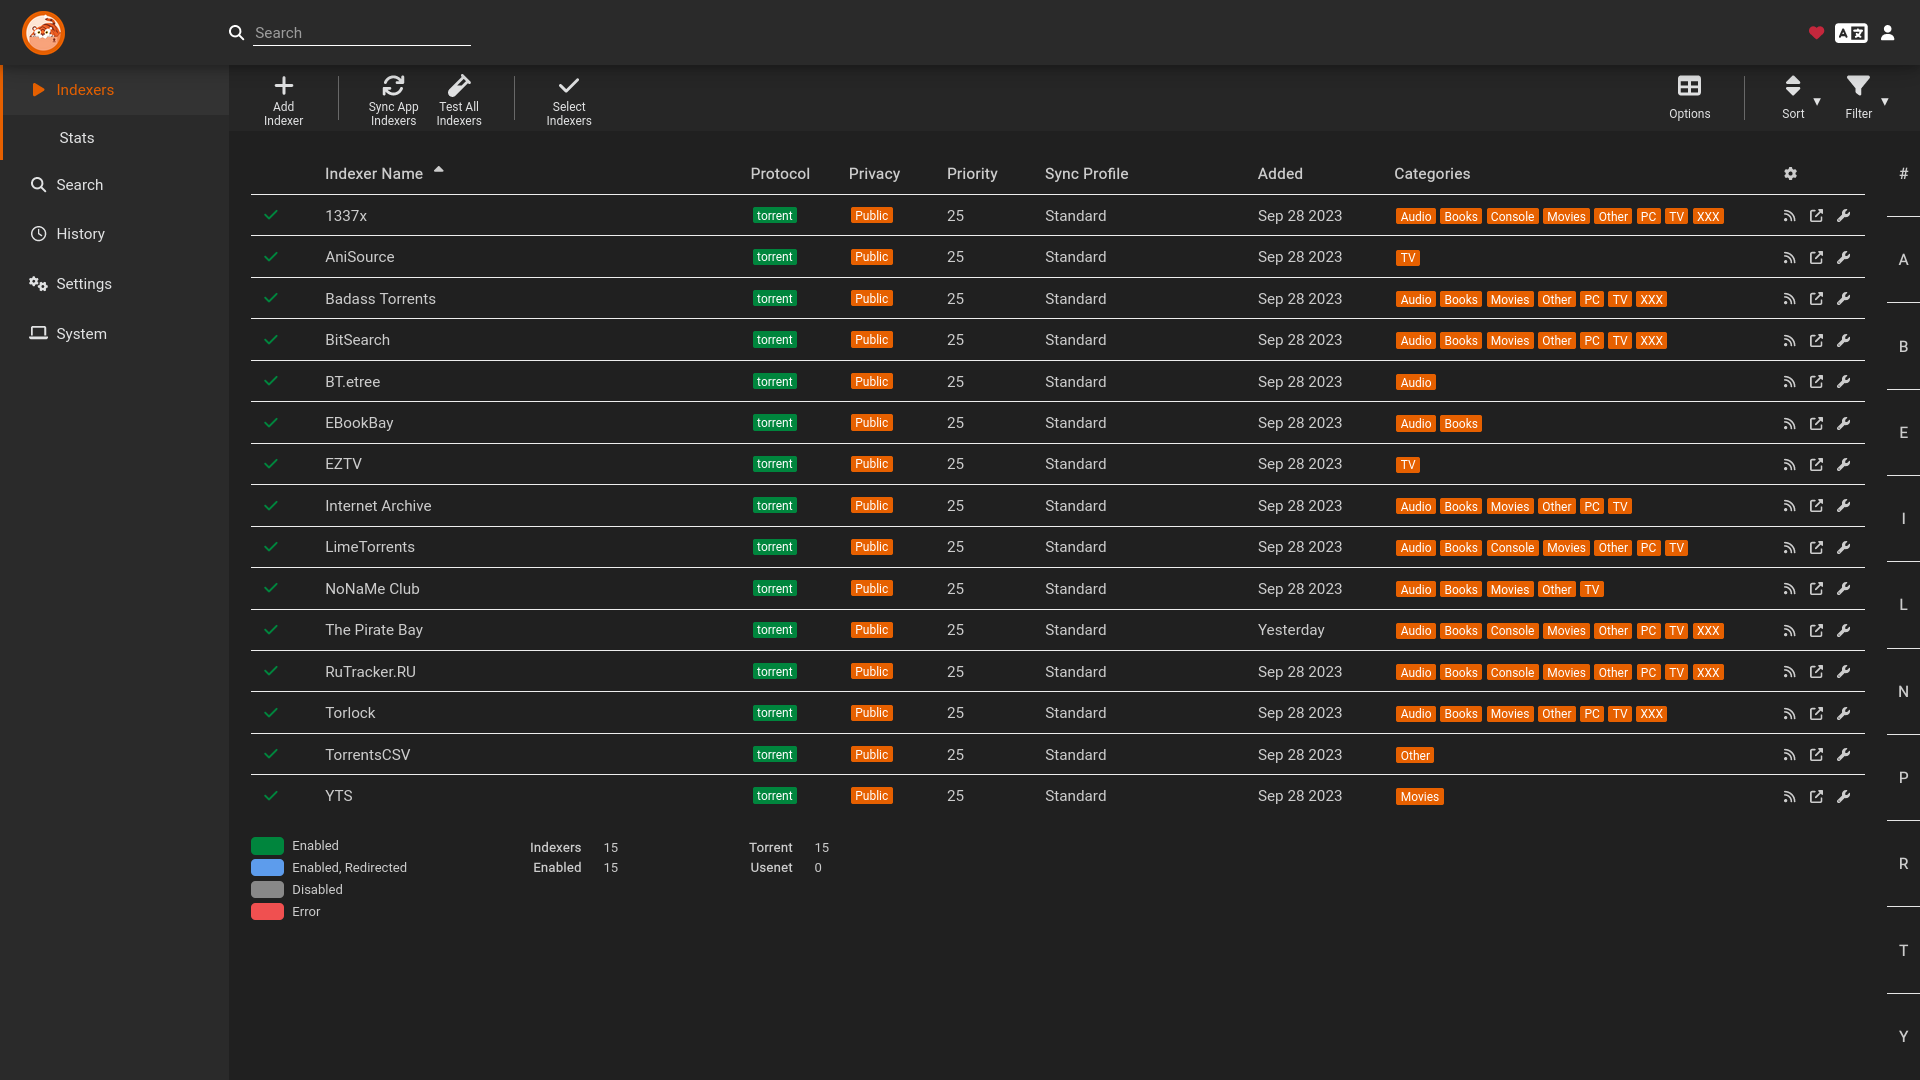This screenshot has height=1080, width=1920.
Task: Click the indexer name 'Internet Archive'
Action: click(x=378, y=506)
